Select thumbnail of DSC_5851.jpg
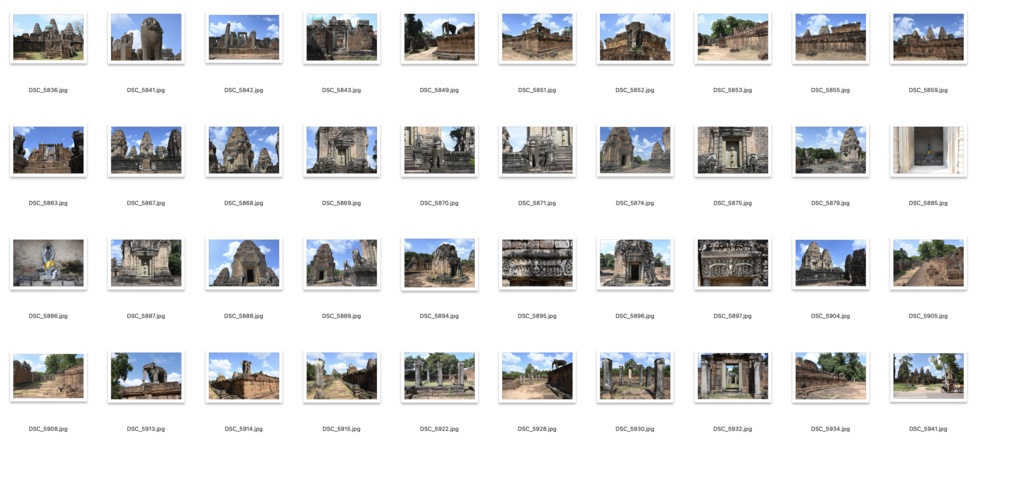The width and height of the screenshot is (1024, 484). 537,37
